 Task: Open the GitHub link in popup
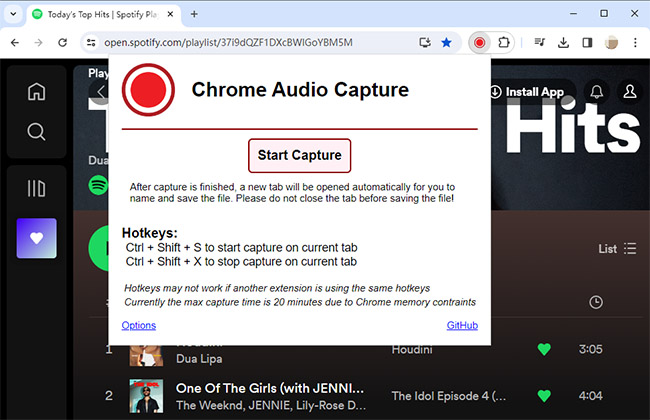(x=462, y=325)
